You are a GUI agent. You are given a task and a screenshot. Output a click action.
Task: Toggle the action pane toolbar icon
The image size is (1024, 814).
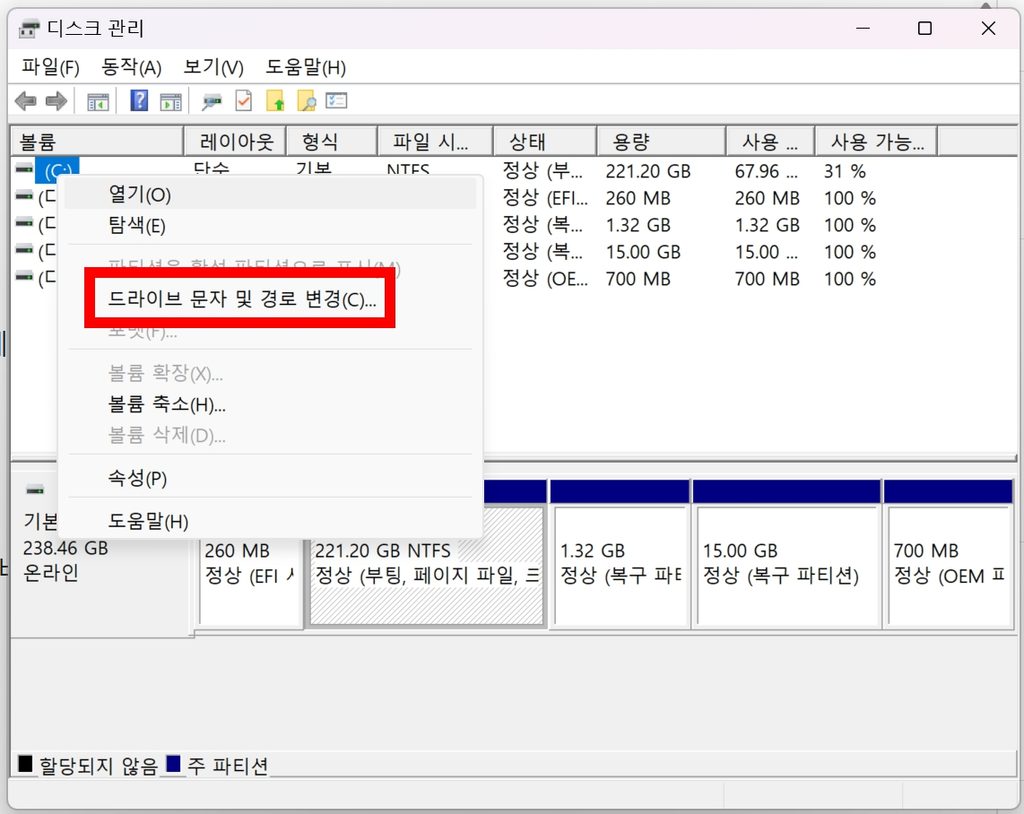[170, 102]
